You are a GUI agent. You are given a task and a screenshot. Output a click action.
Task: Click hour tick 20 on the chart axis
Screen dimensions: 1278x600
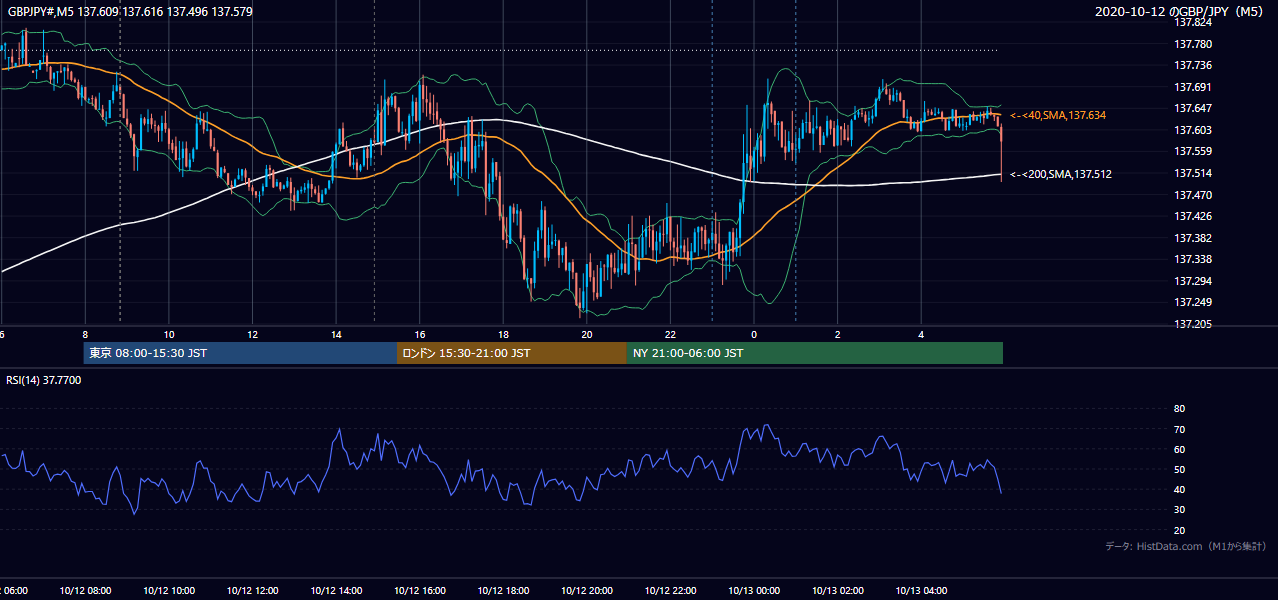[586, 335]
